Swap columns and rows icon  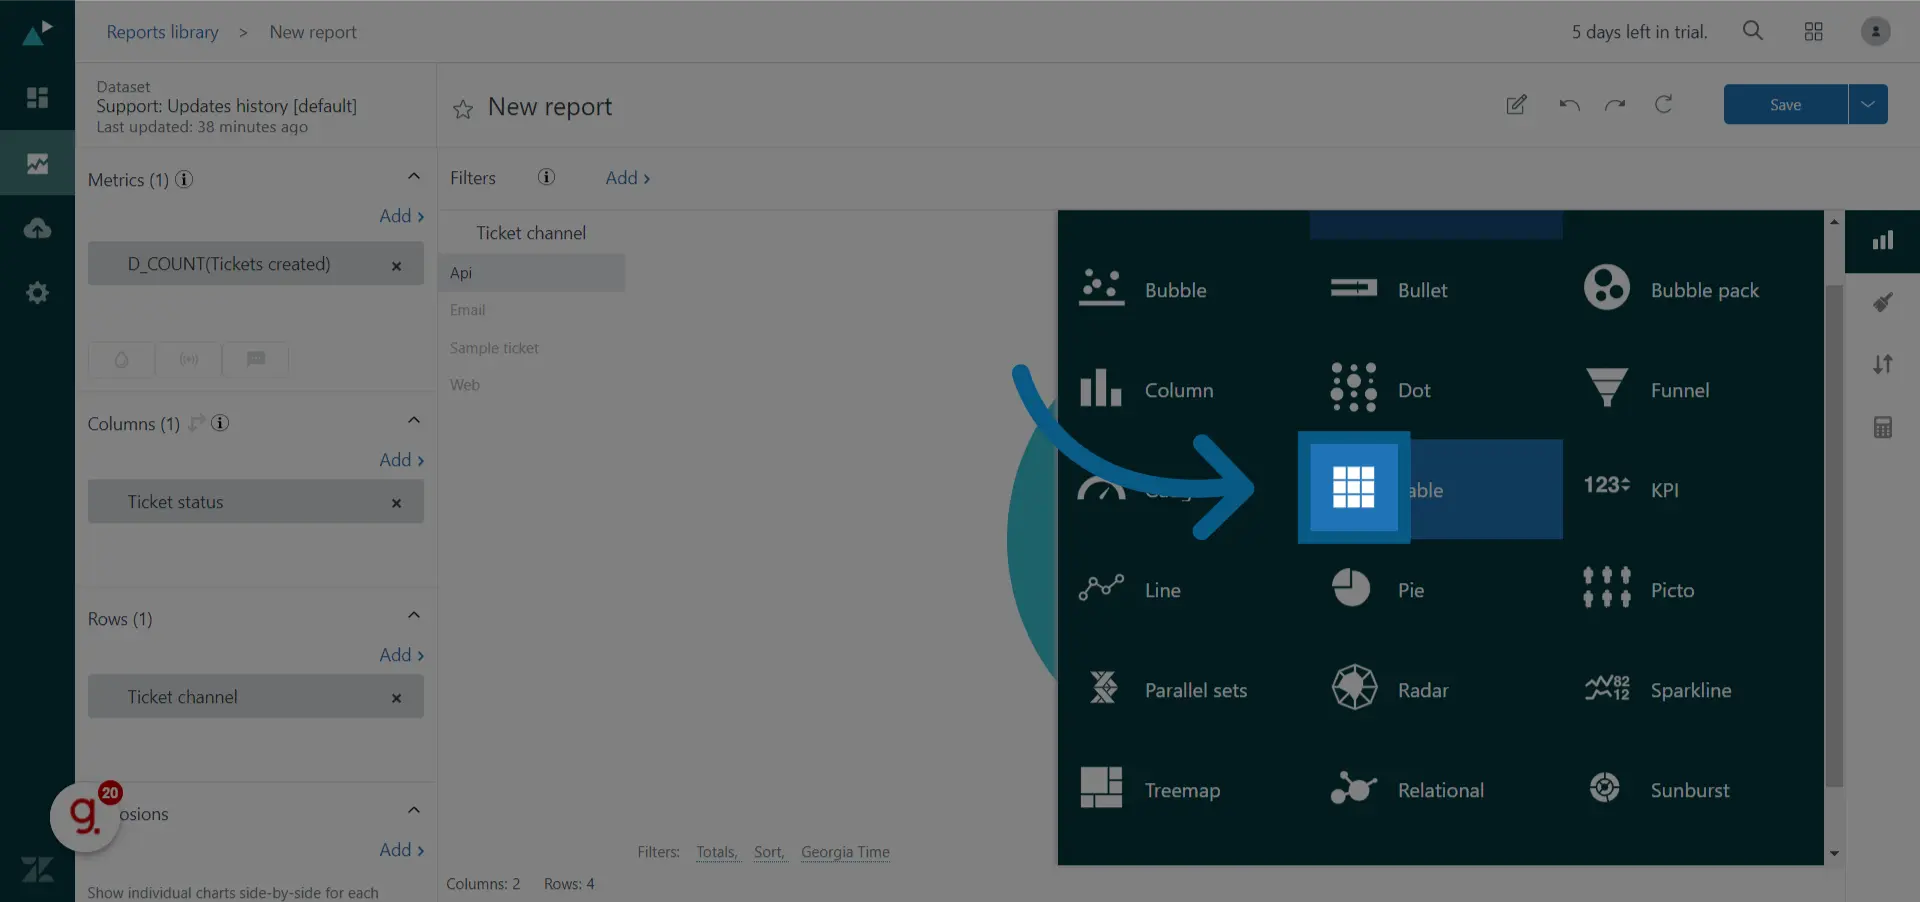pyautogui.click(x=197, y=423)
